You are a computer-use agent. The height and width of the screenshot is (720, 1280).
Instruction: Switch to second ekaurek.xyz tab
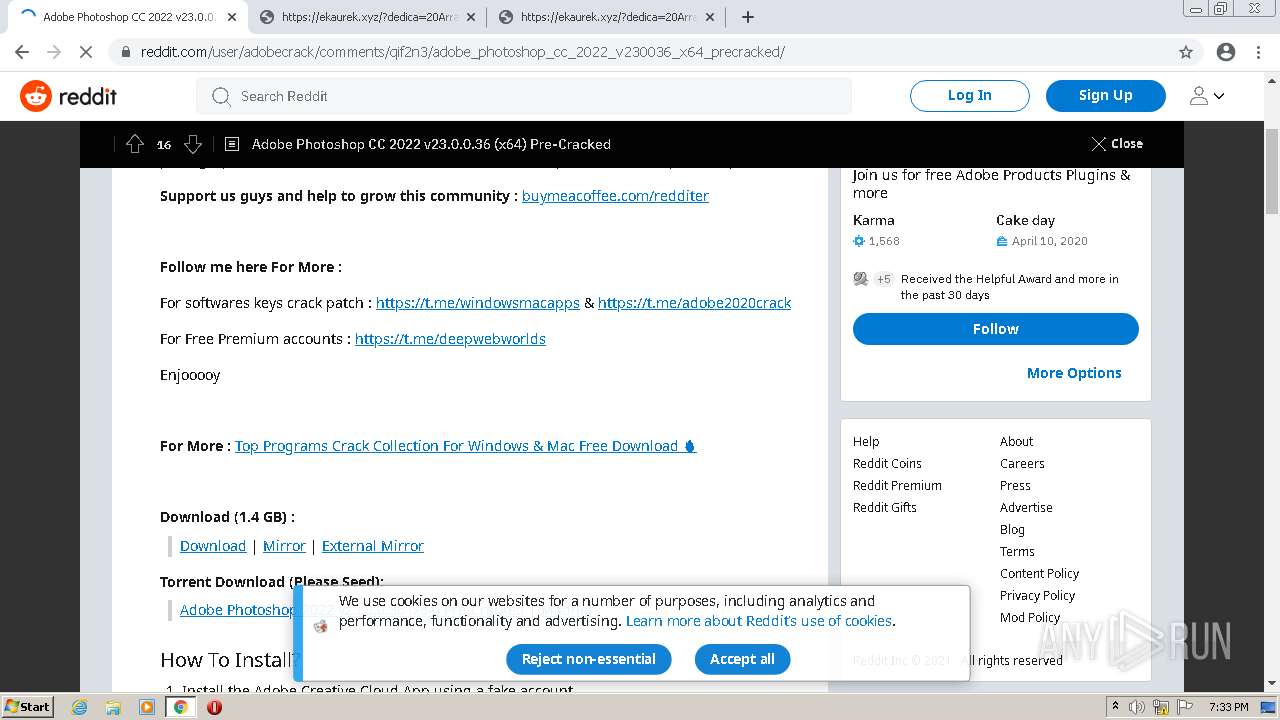click(365, 17)
